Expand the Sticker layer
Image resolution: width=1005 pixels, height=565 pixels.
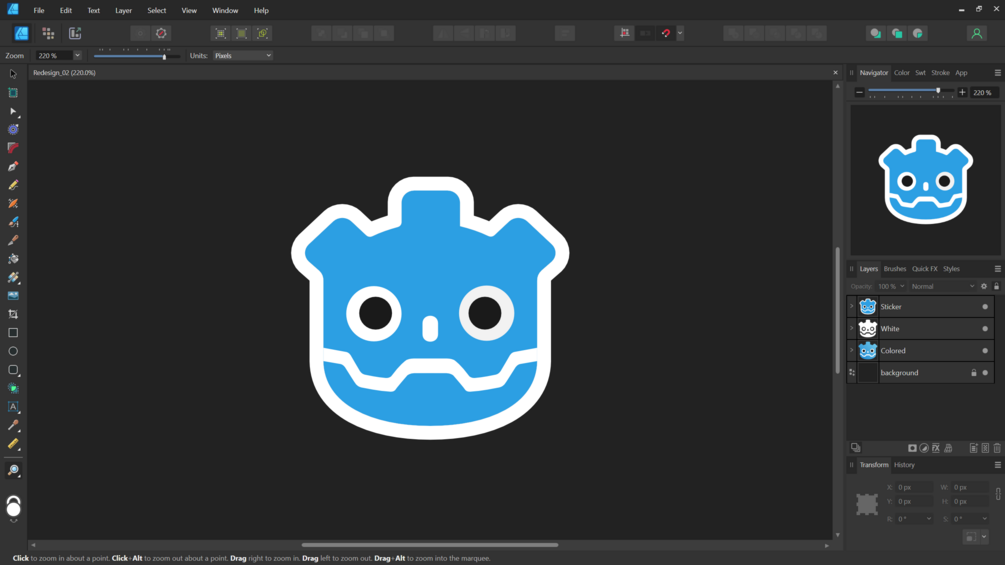click(x=852, y=307)
